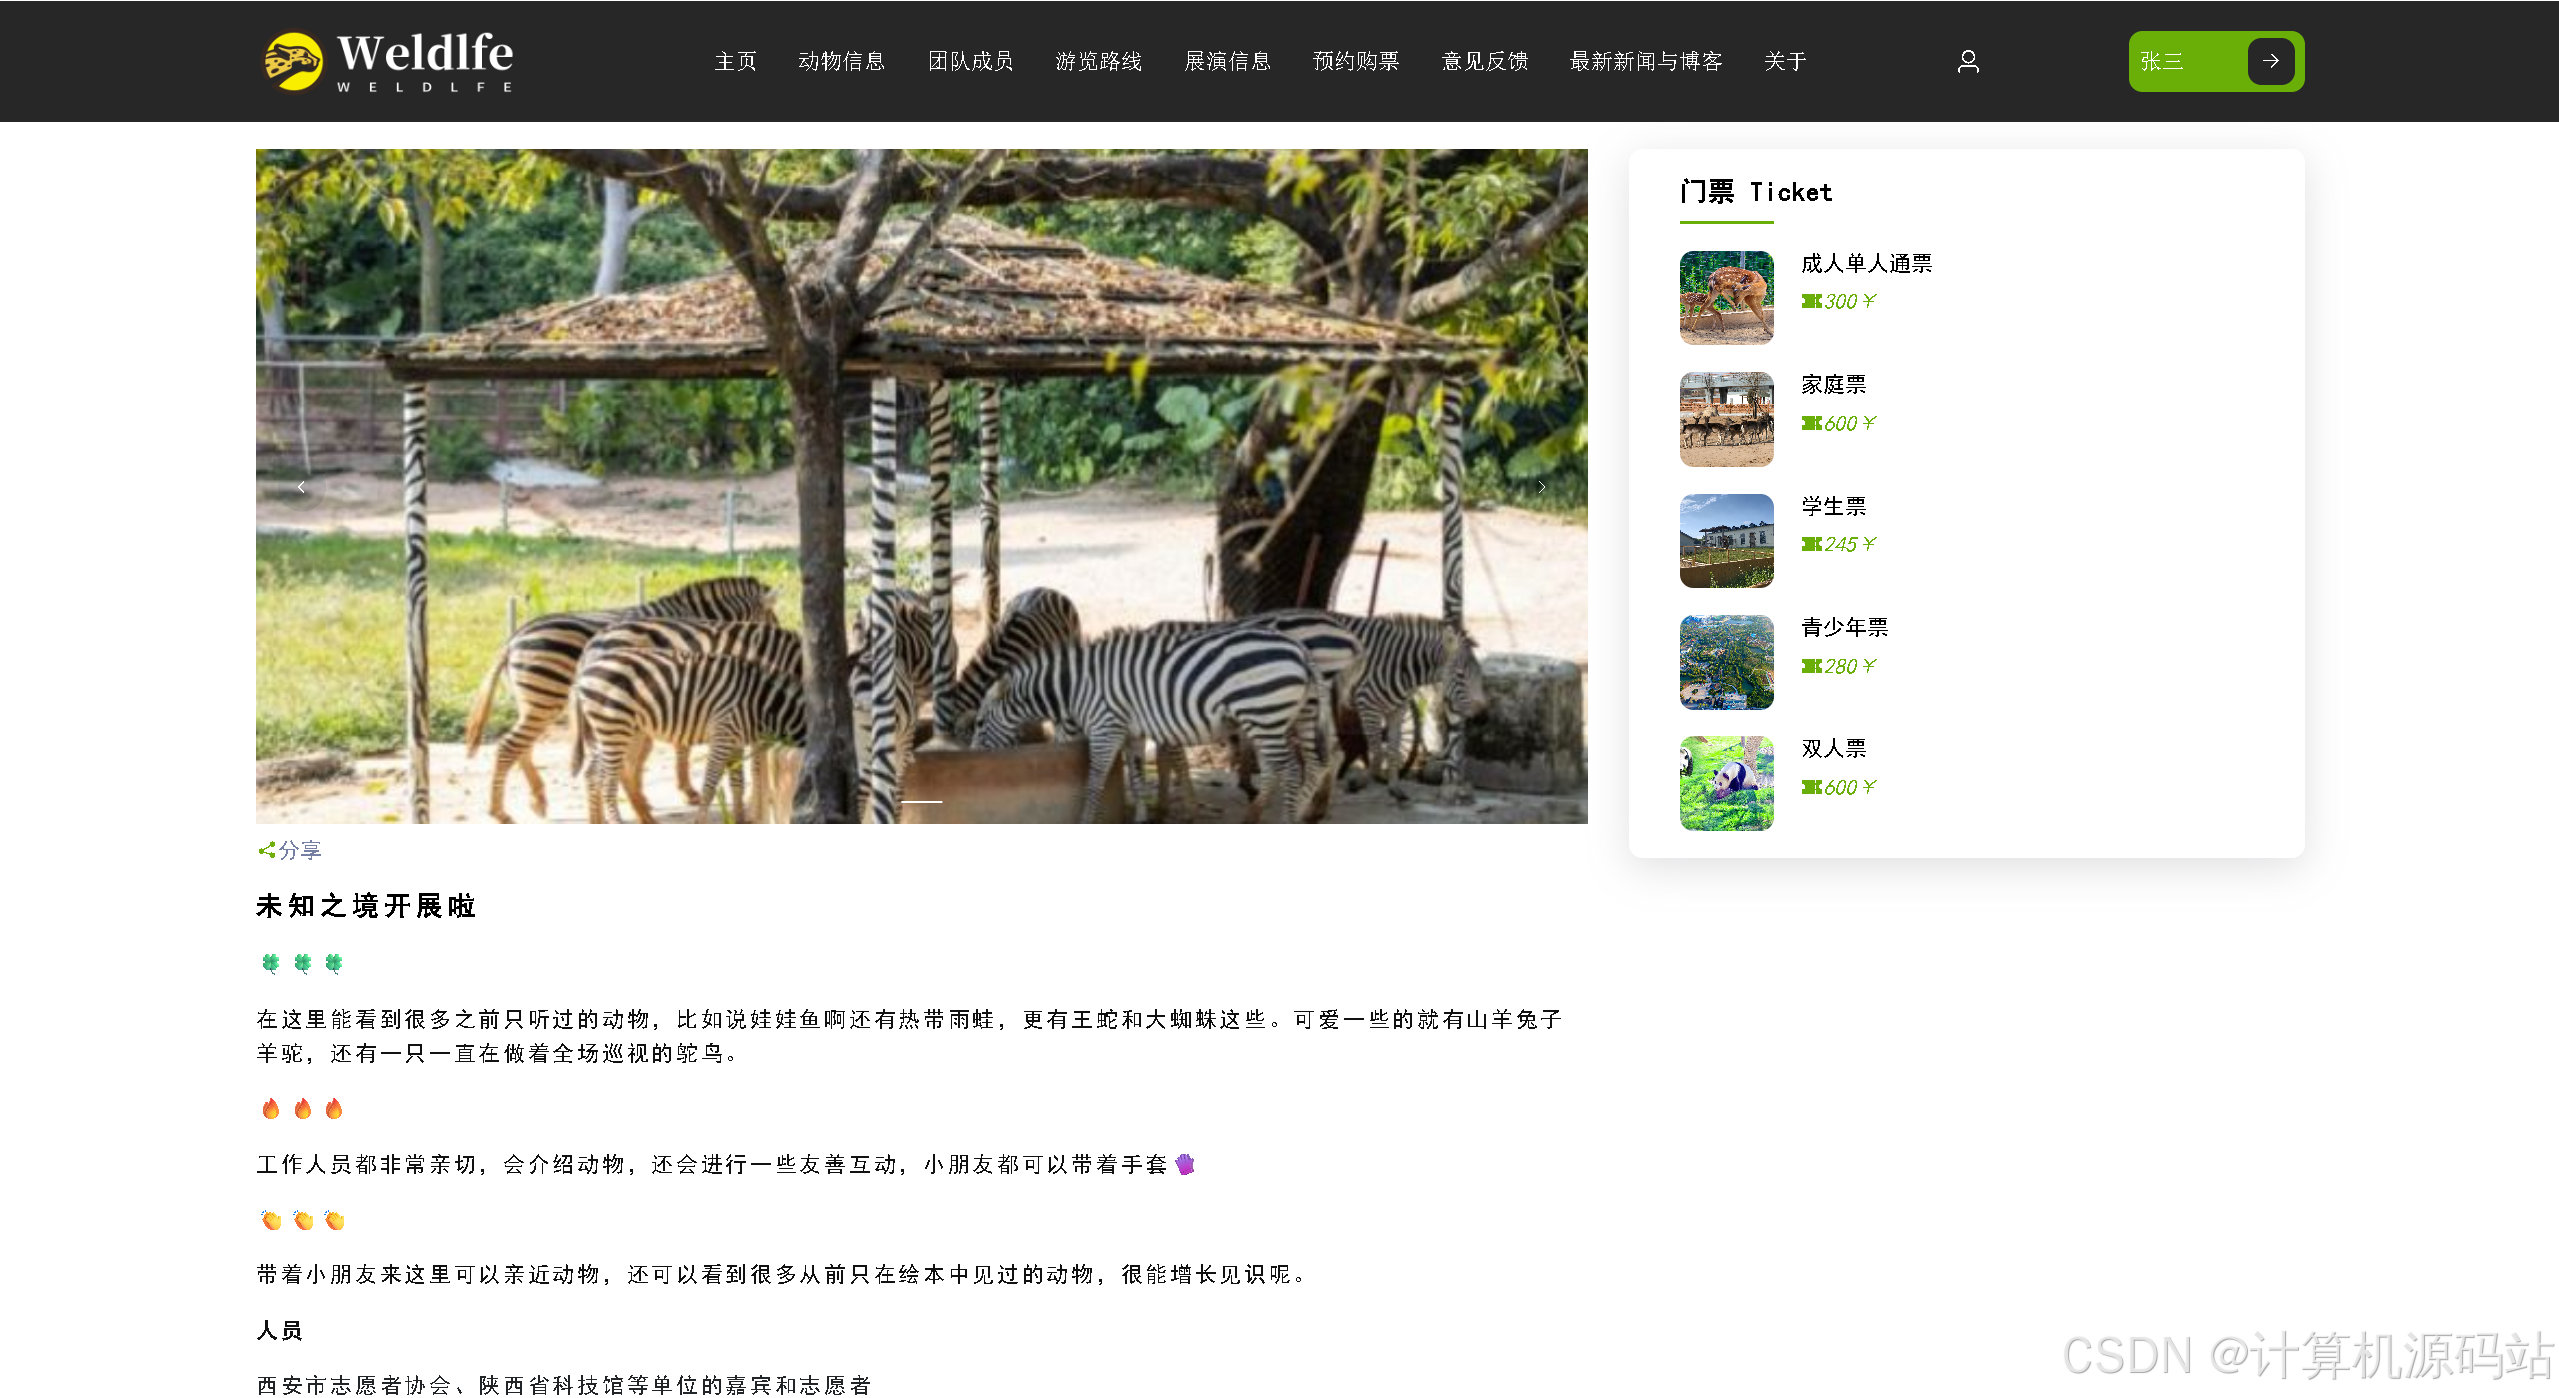Click the 张三 user button
Screen dimensions: 2559x1398
click(x=2216, y=61)
